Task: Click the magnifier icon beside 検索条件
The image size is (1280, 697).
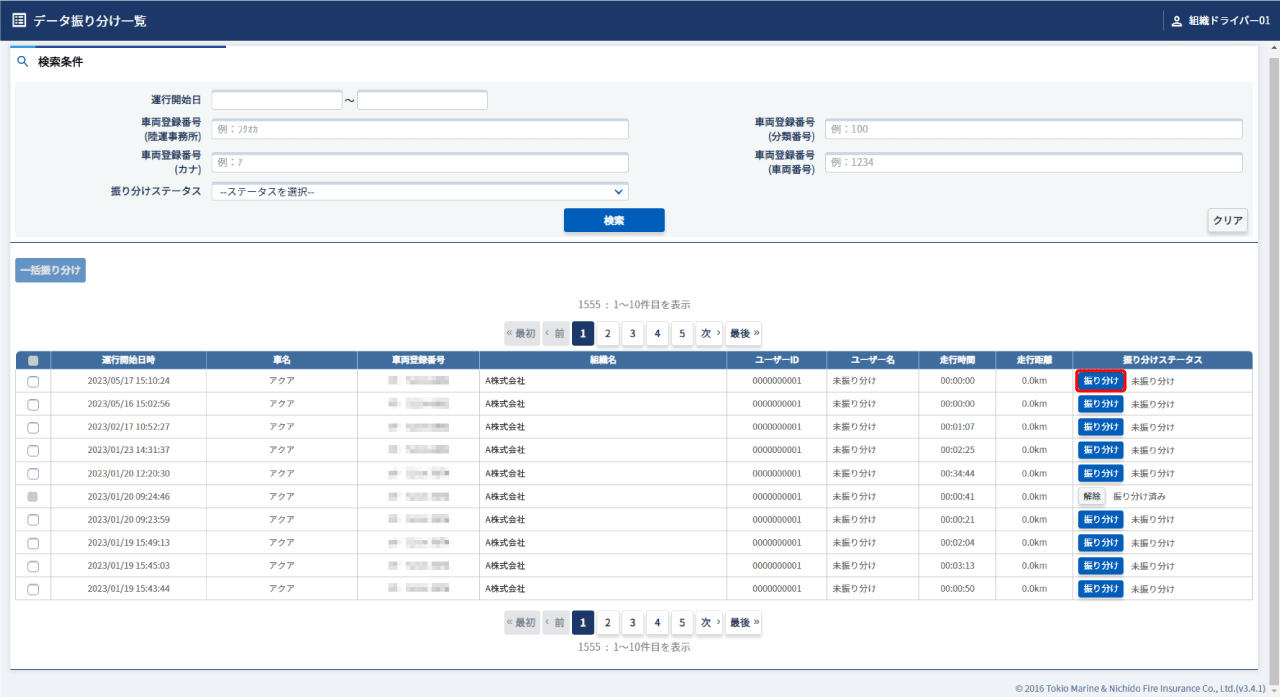Action: pyautogui.click(x=23, y=62)
